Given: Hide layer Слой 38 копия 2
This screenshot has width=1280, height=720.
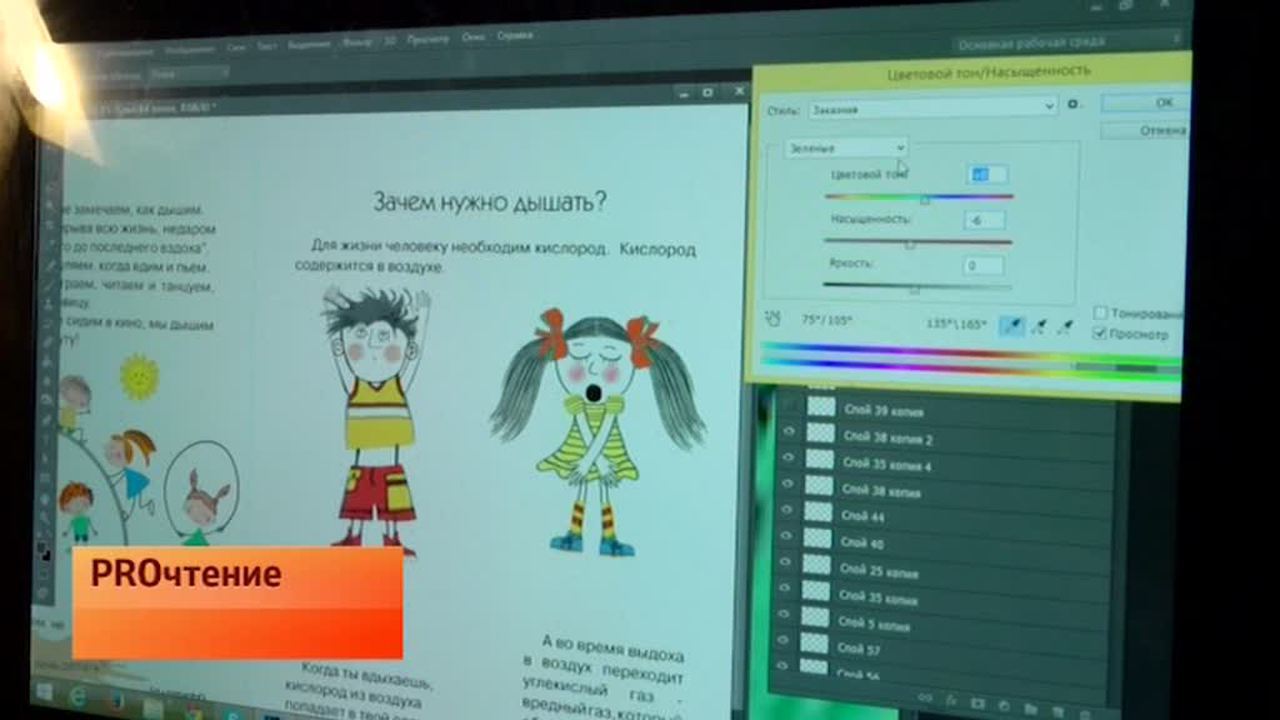Looking at the screenshot, I should click(788, 430).
